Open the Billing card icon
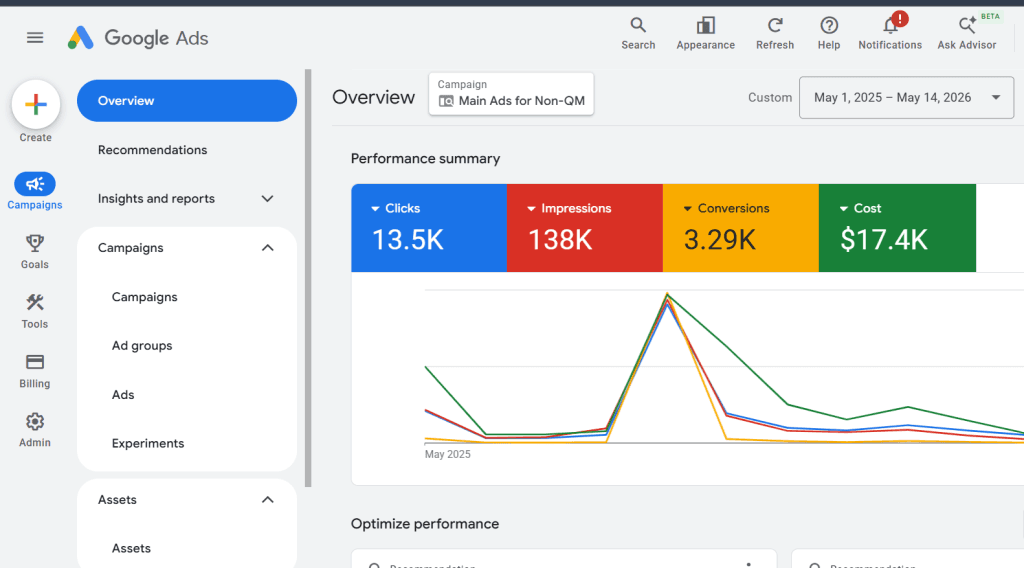1024x568 pixels. point(35,362)
